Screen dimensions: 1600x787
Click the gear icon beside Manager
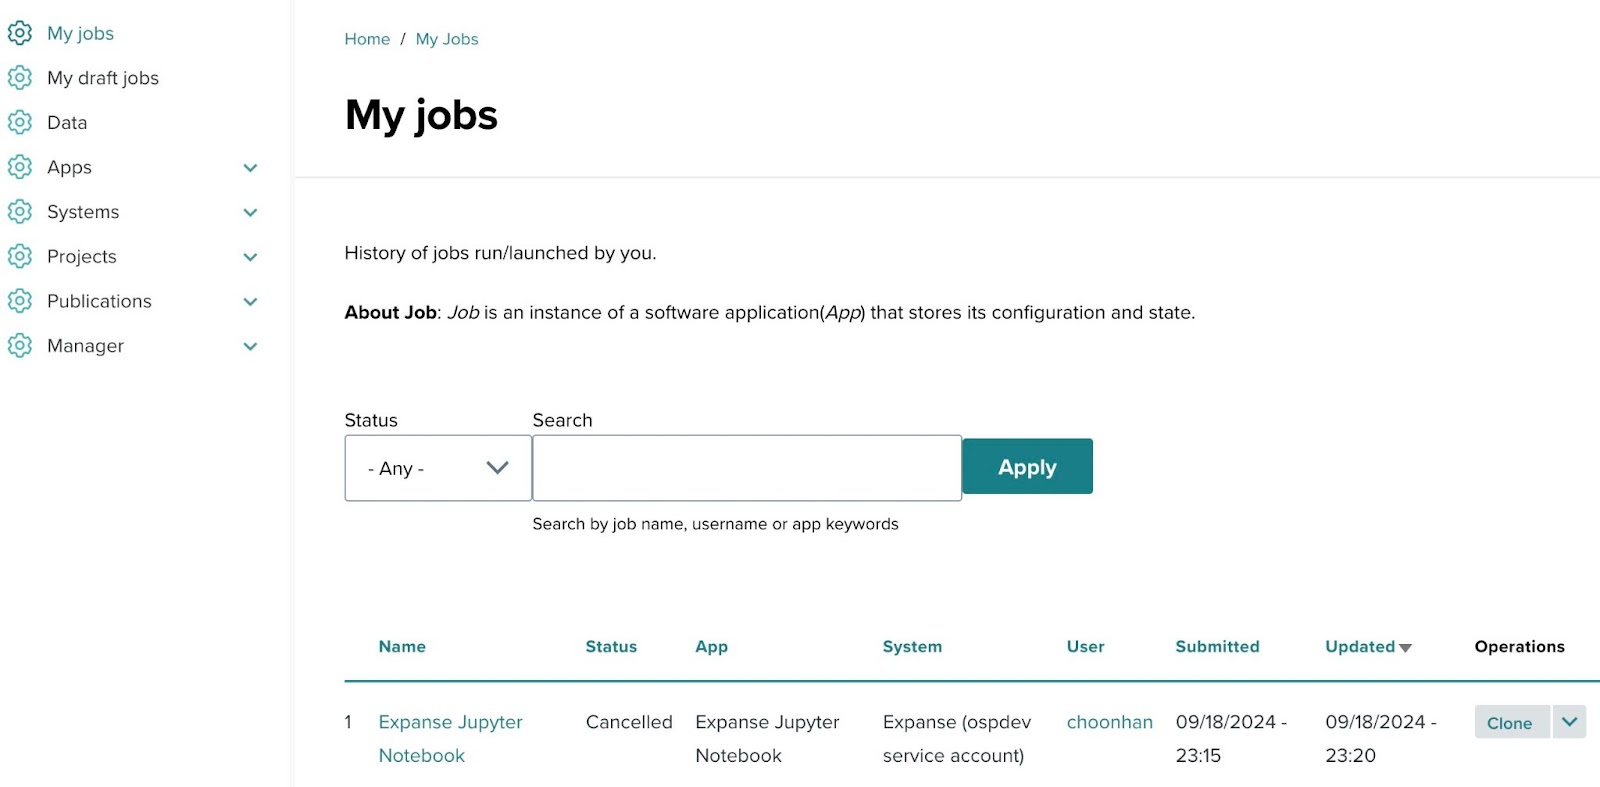20,346
